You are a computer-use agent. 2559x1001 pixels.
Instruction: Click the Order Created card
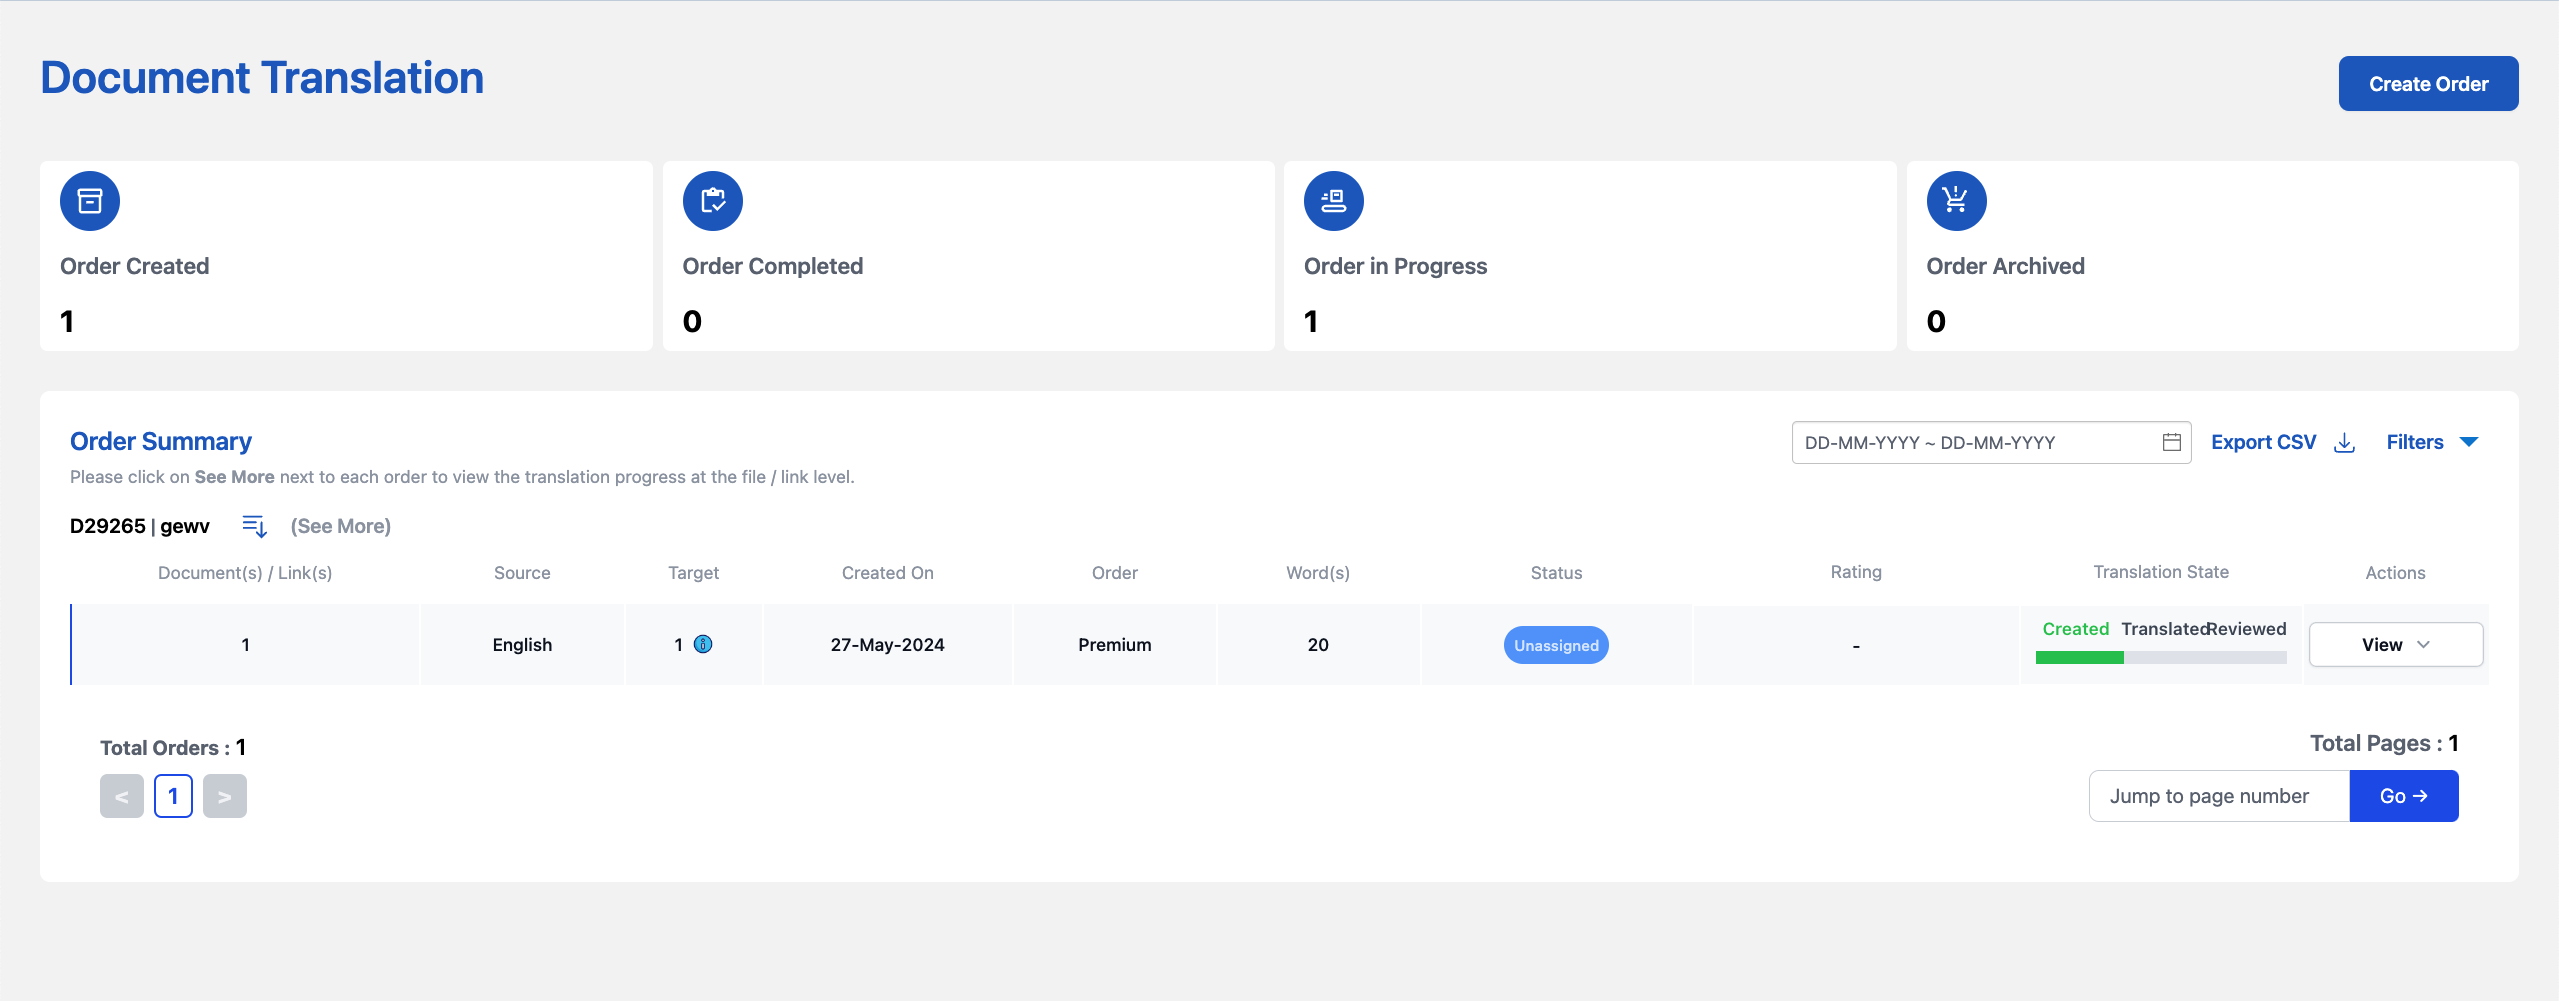346,256
